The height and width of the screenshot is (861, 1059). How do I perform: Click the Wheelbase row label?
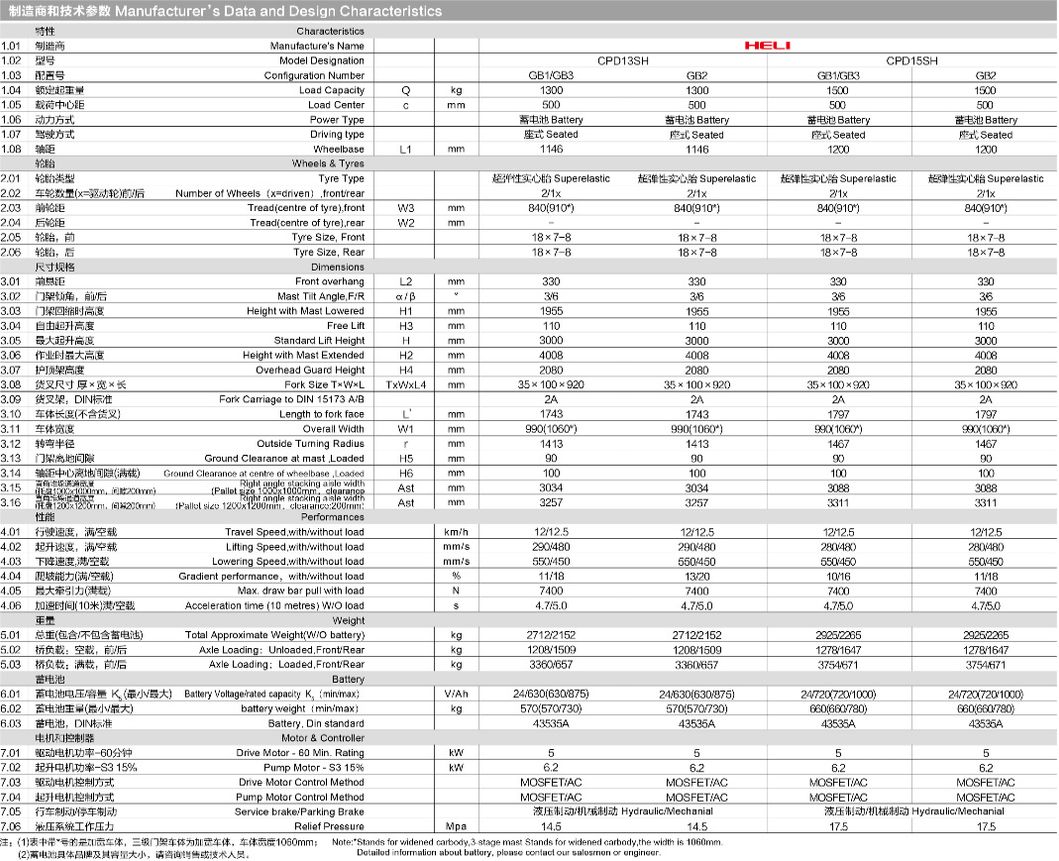tap(338, 149)
